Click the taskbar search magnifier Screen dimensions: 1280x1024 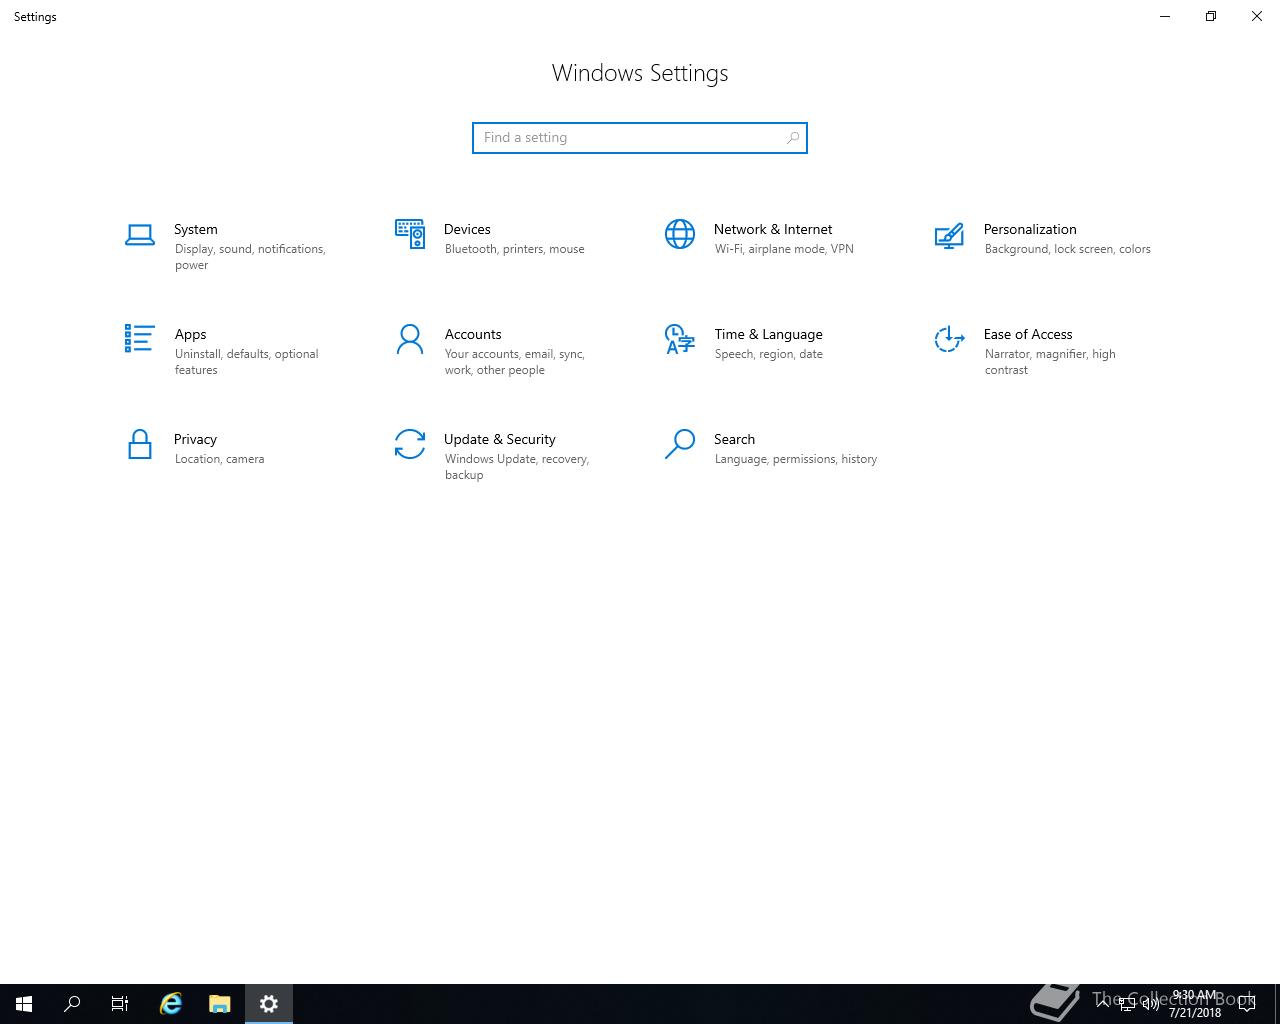[x=72, y=1004]
